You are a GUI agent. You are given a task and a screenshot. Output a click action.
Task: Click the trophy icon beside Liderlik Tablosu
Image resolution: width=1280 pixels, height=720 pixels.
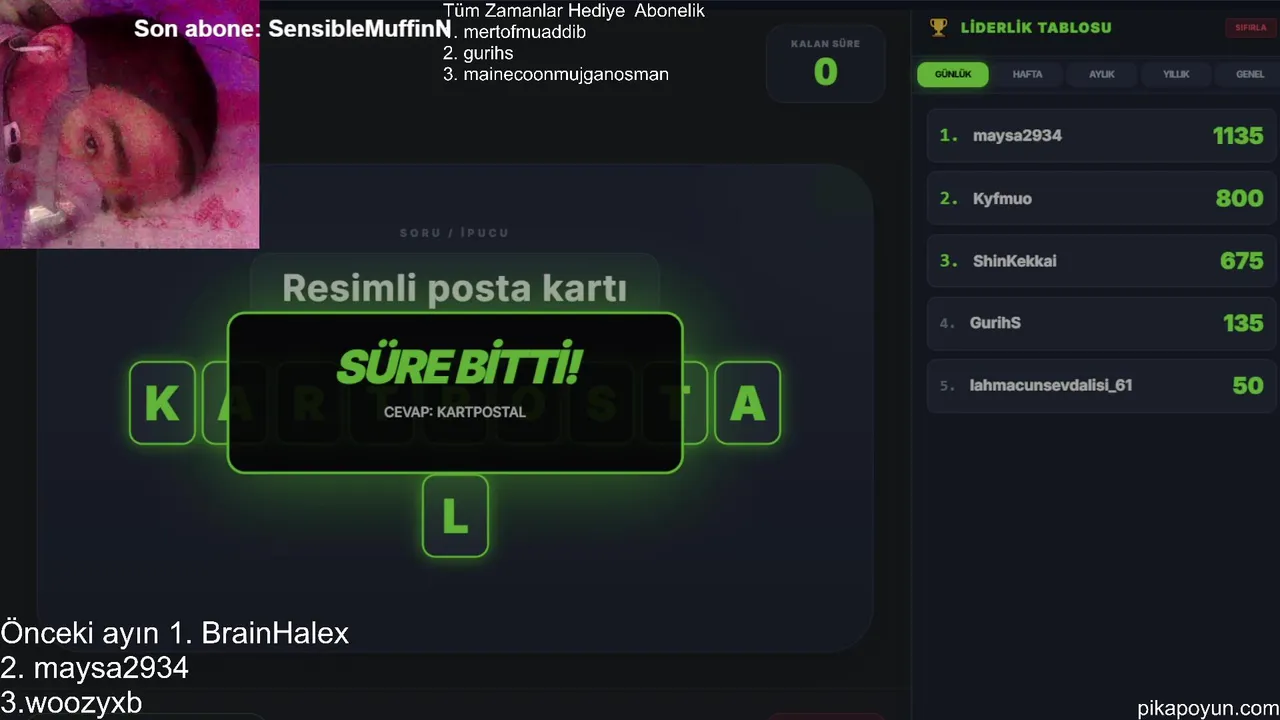[938, 27]
